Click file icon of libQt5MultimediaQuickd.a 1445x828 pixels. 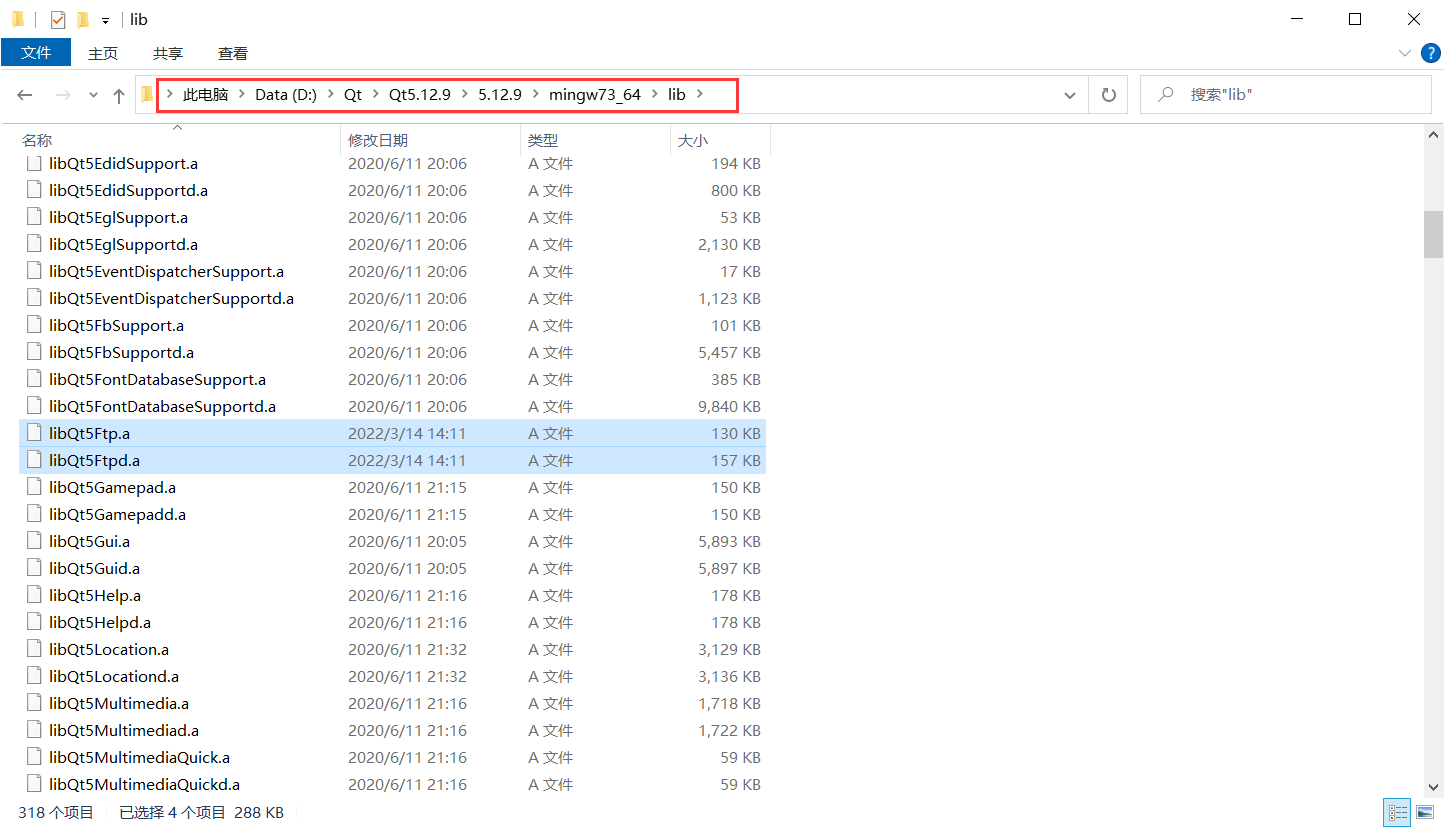coord(34,784)
